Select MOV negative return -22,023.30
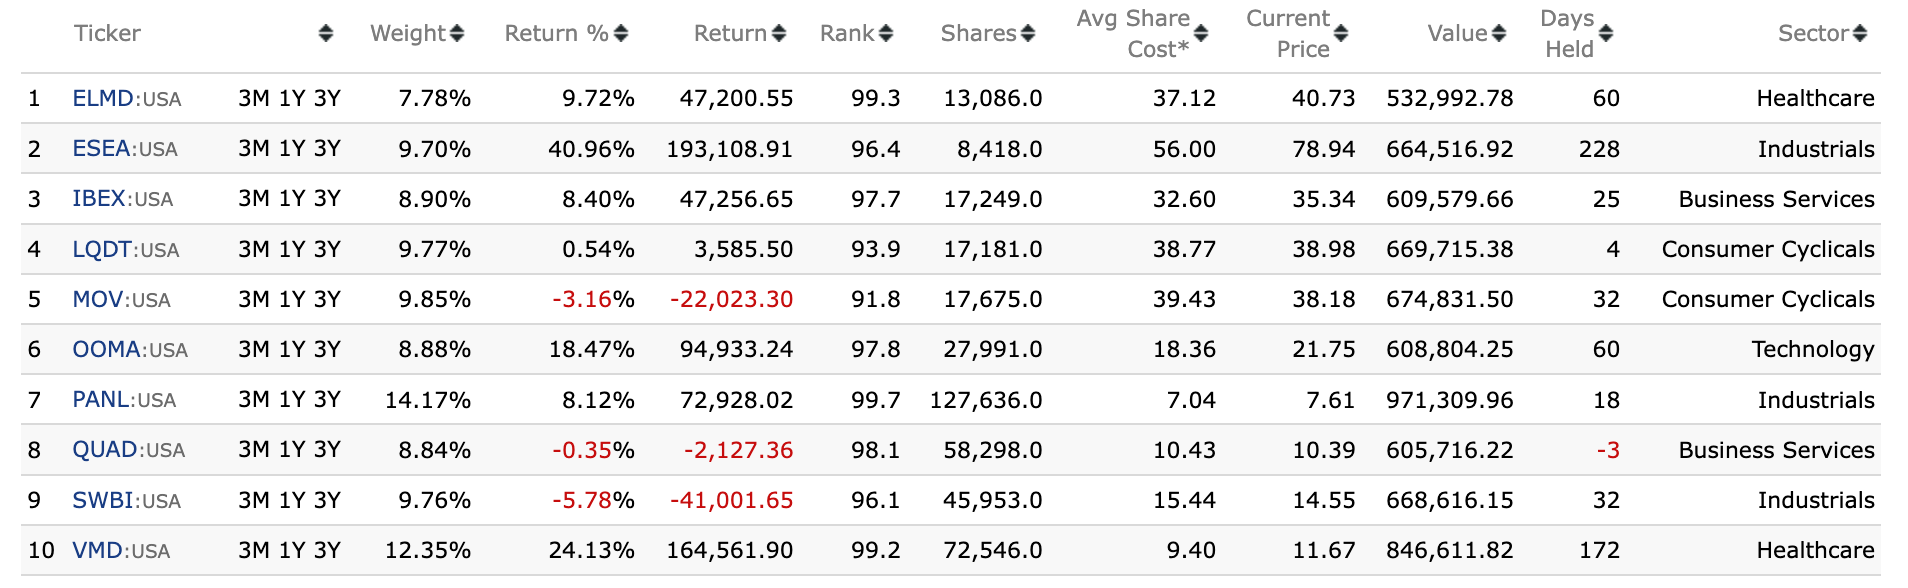This screenshot has height=588, width=1908. 732,299
